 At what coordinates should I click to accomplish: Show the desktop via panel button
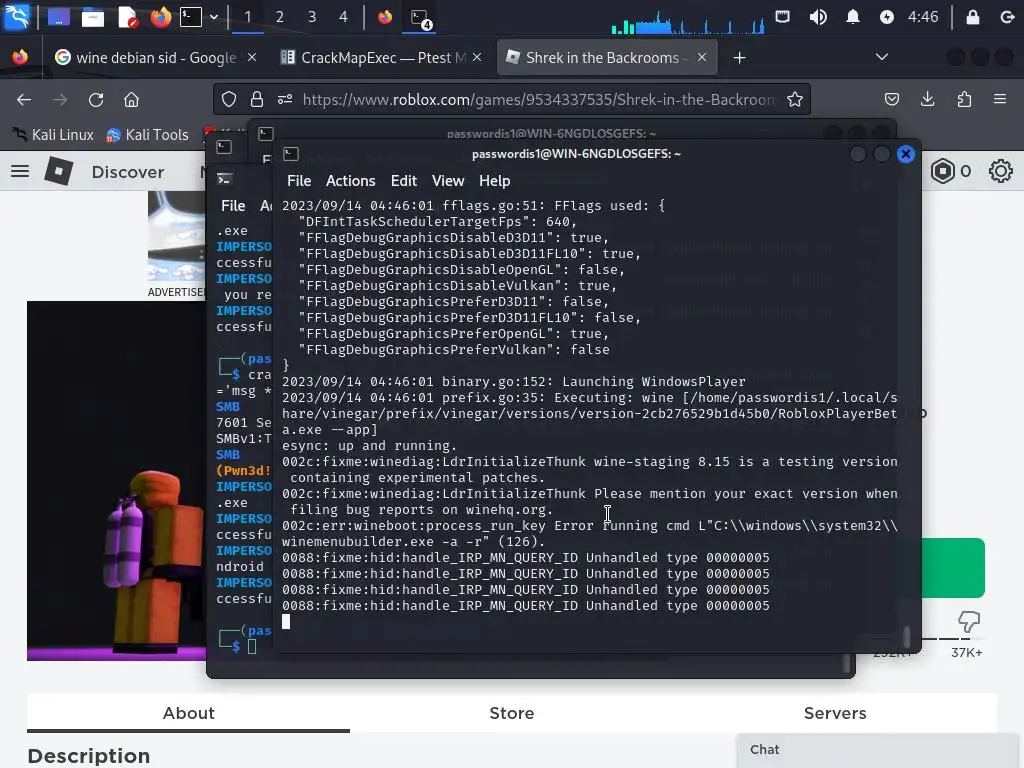coord(58,17)
